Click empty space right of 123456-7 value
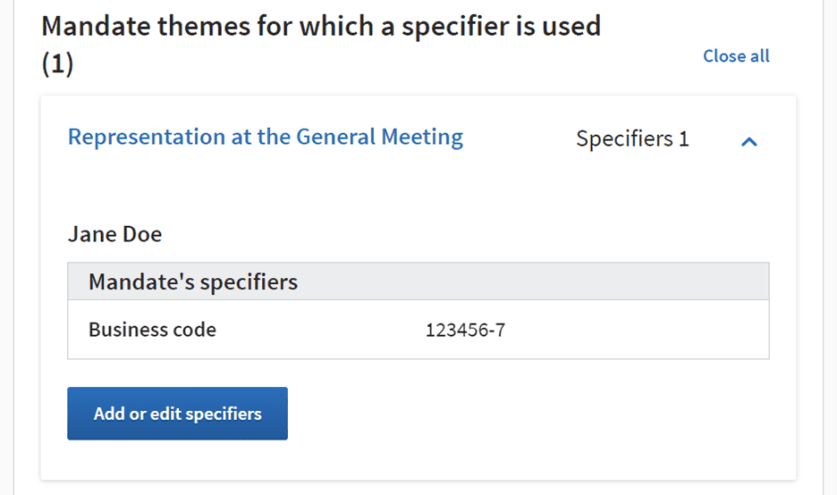 640,329
